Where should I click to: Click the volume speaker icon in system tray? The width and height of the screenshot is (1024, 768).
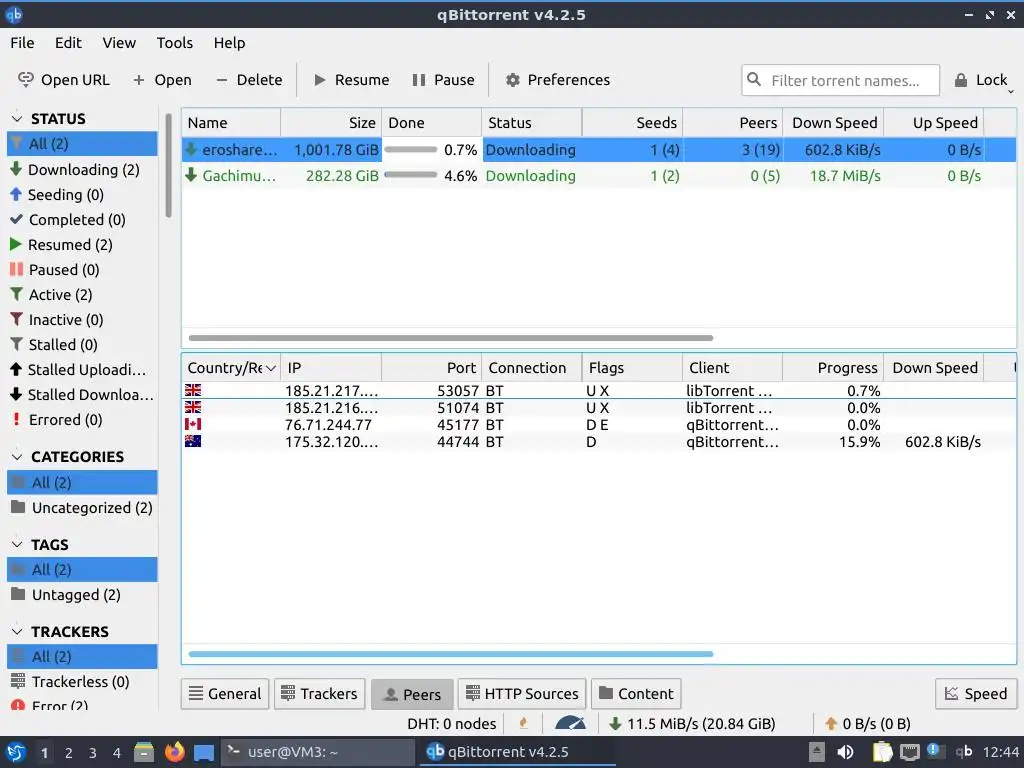(845, 752)
